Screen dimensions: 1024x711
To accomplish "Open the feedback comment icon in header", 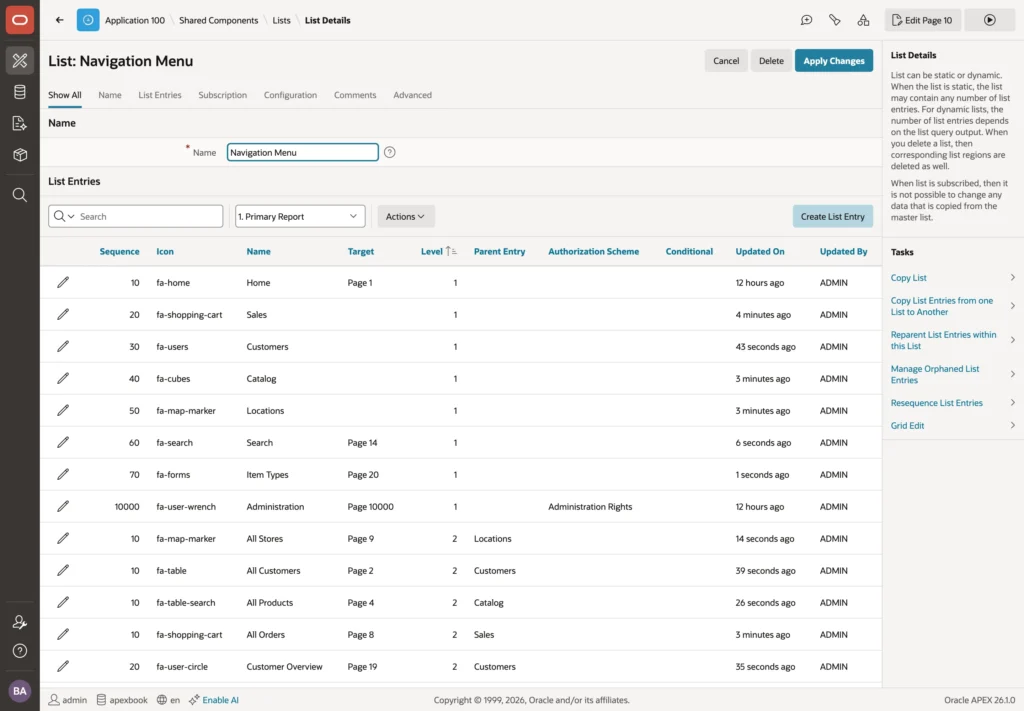I will point(807,20).
